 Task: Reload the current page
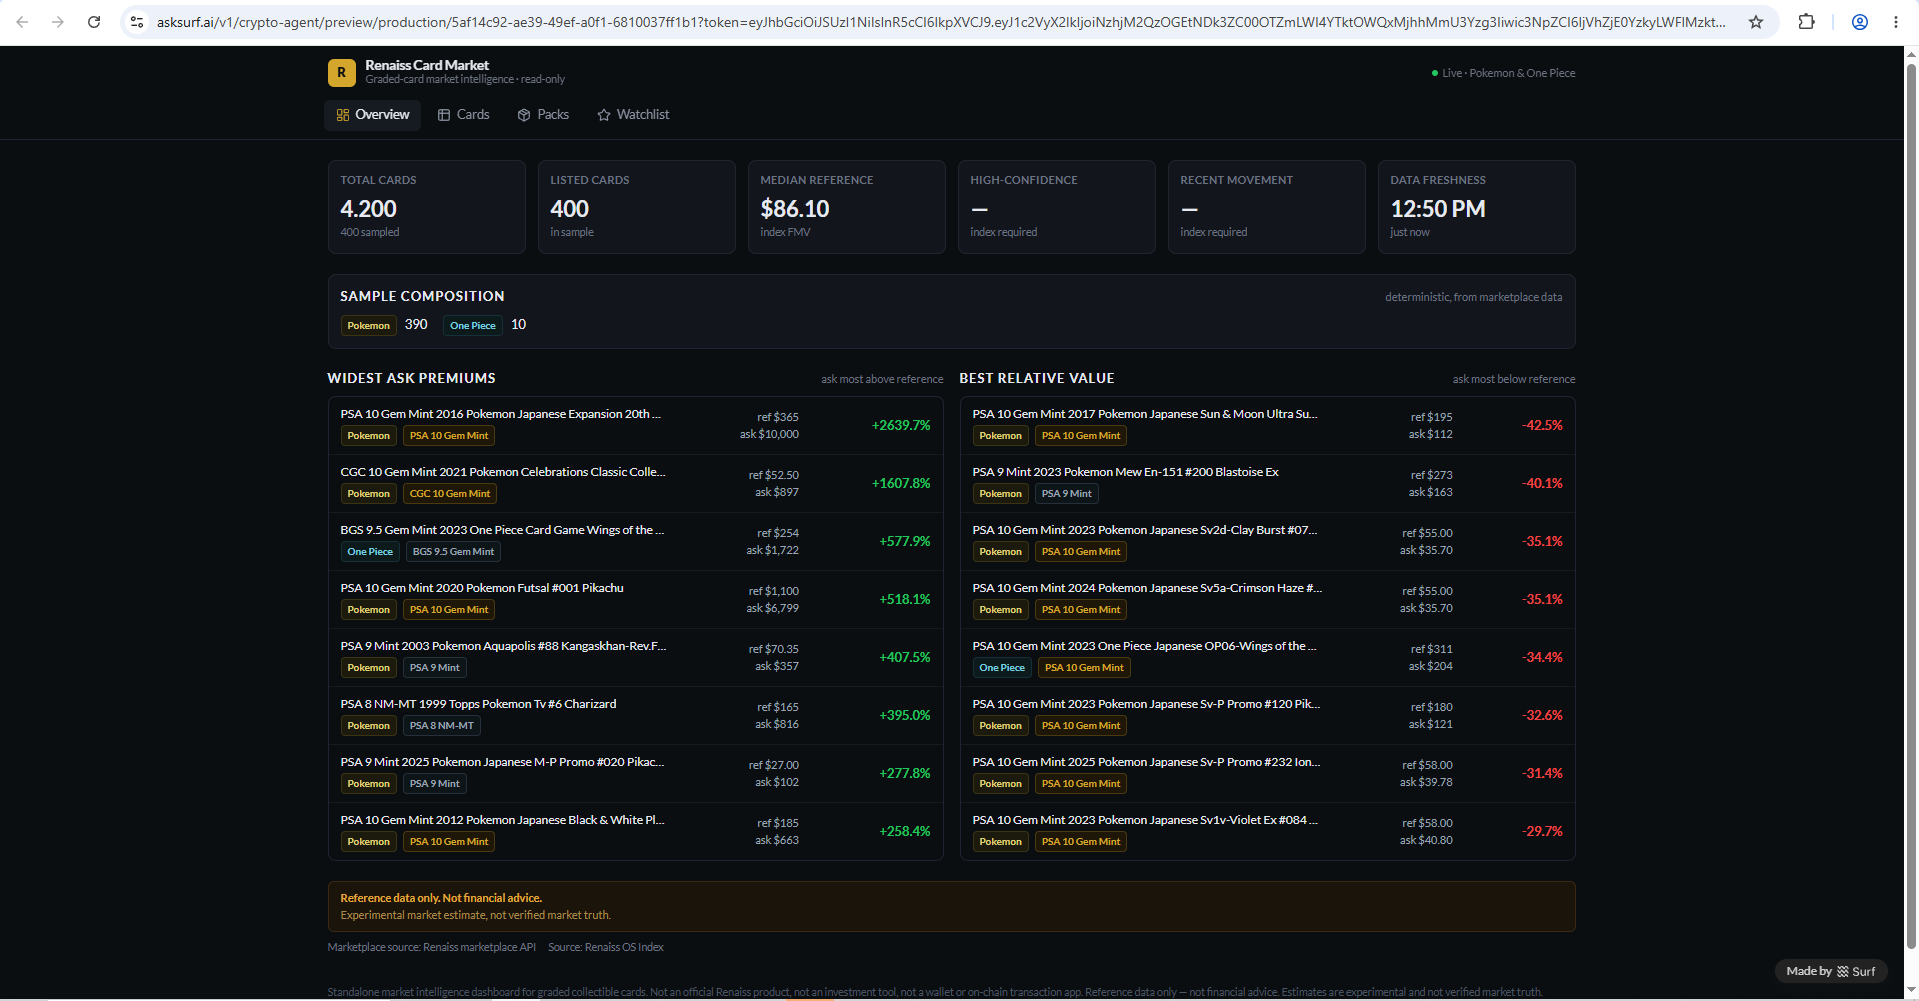point(94,22)
